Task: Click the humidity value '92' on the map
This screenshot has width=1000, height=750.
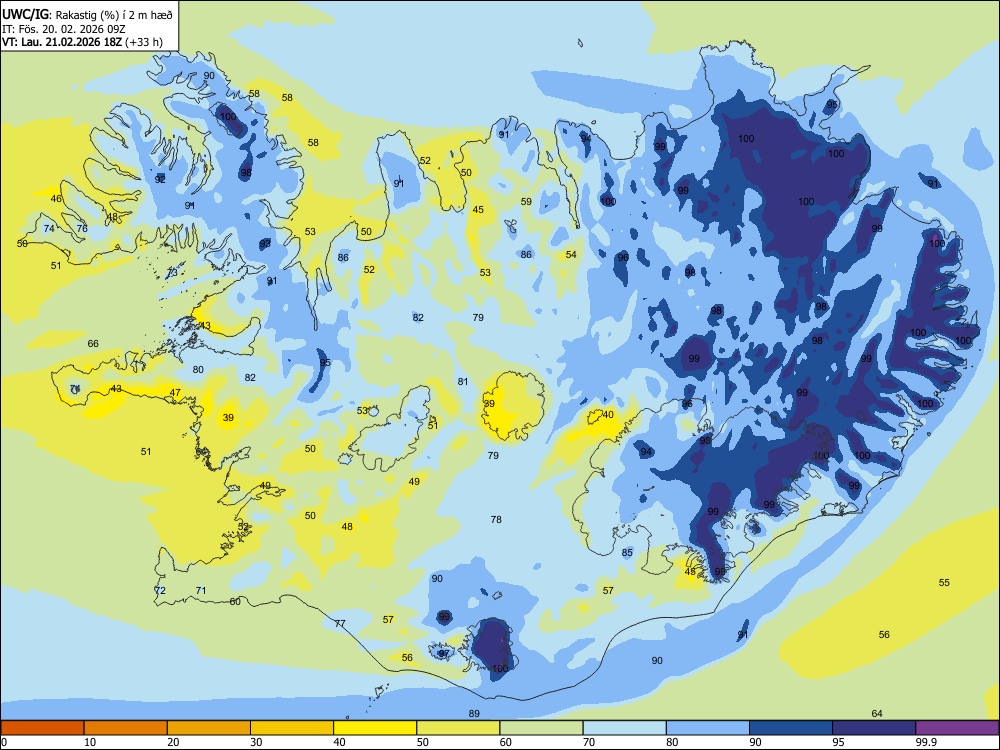Action: [x=160, y=180]
